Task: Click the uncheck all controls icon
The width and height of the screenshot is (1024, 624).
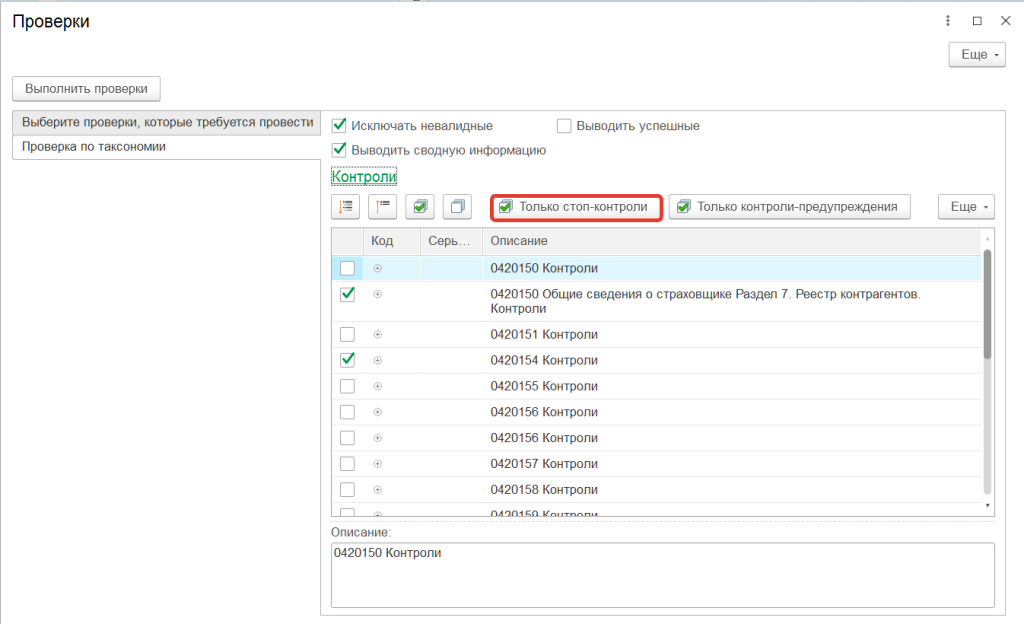Action: click(458, 207)
